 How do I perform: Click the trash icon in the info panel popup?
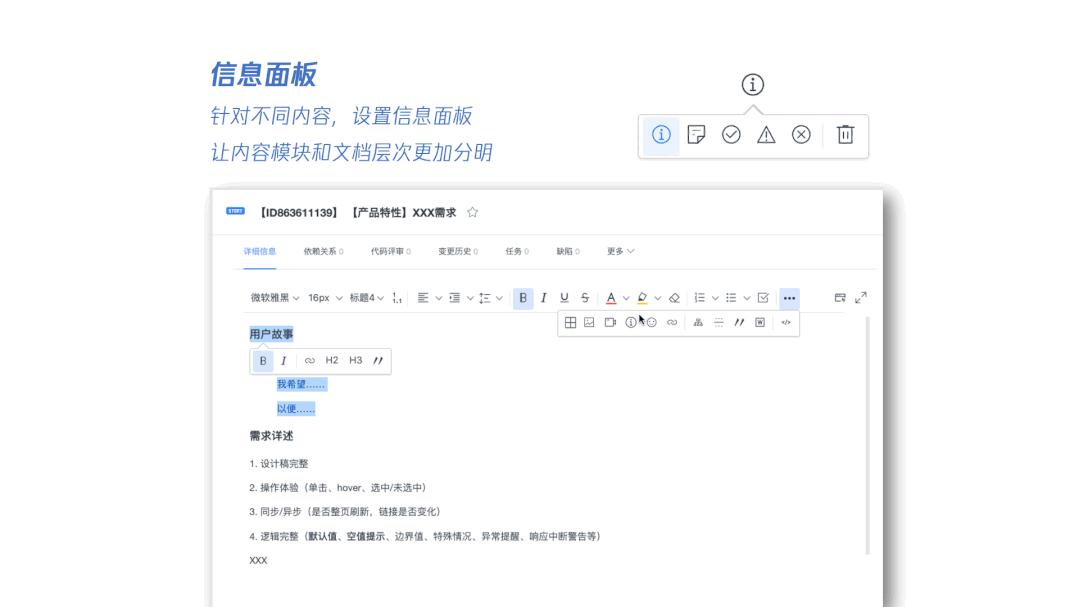(x=845, y=135)
